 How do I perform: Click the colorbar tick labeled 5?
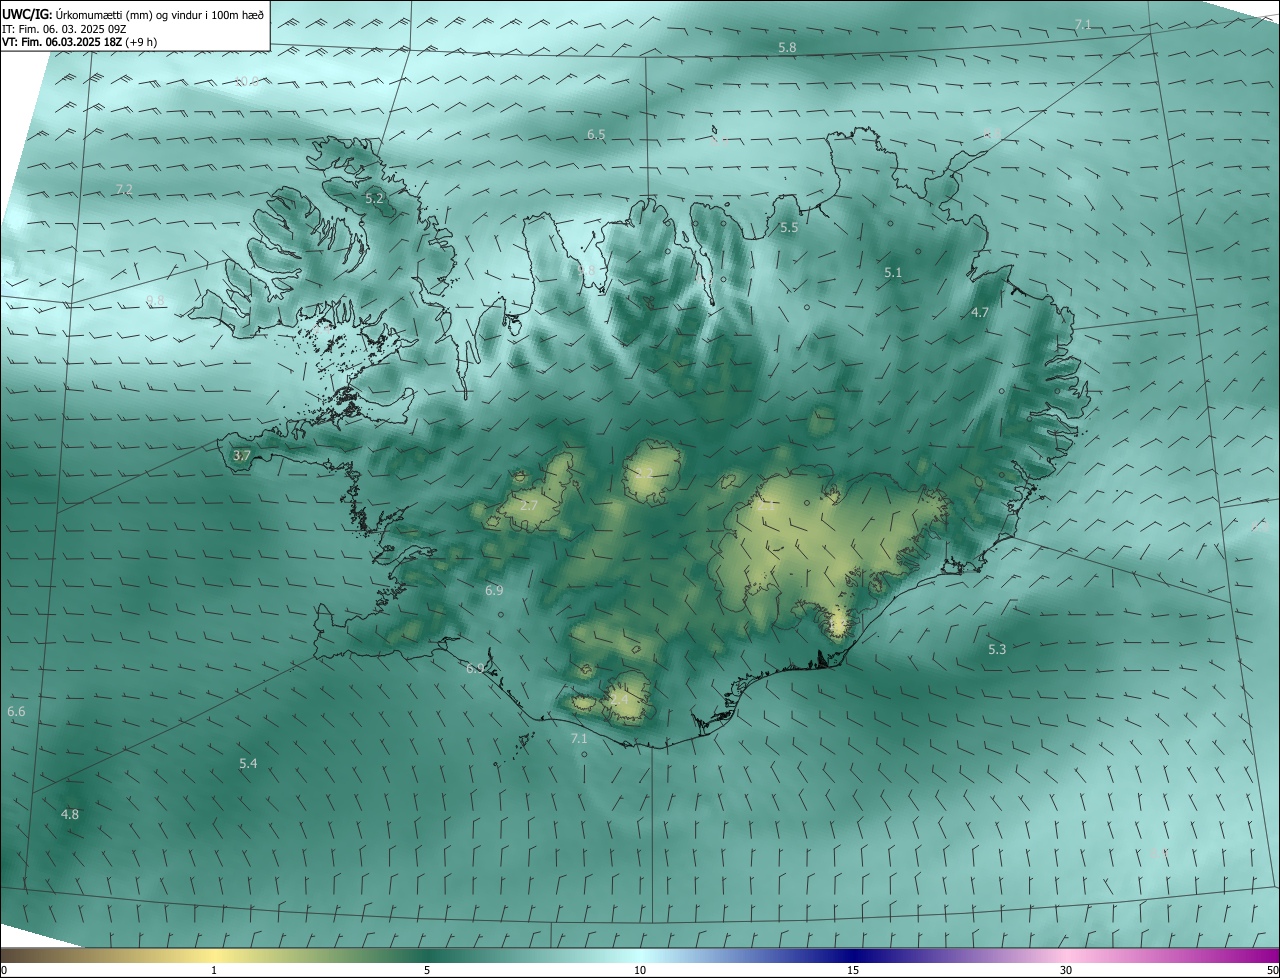point(427,970)
